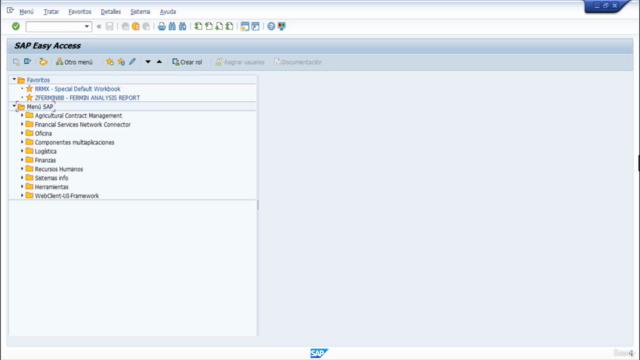Viewport: 640px width, 360px height.
Task: Expand the Recursos Humanos folder
Action: pos(22,169)
